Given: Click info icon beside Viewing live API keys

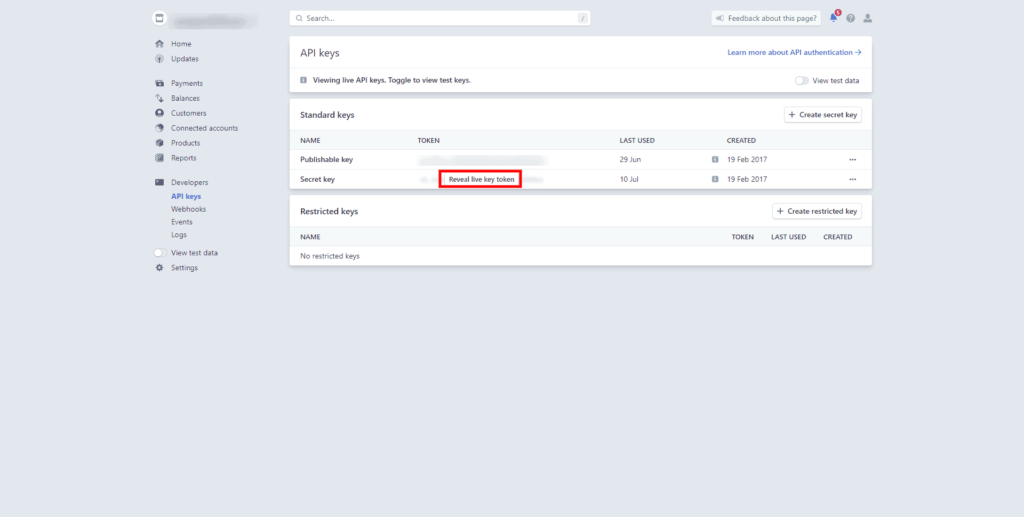Looking at the screenshot, I should point(303,80).
